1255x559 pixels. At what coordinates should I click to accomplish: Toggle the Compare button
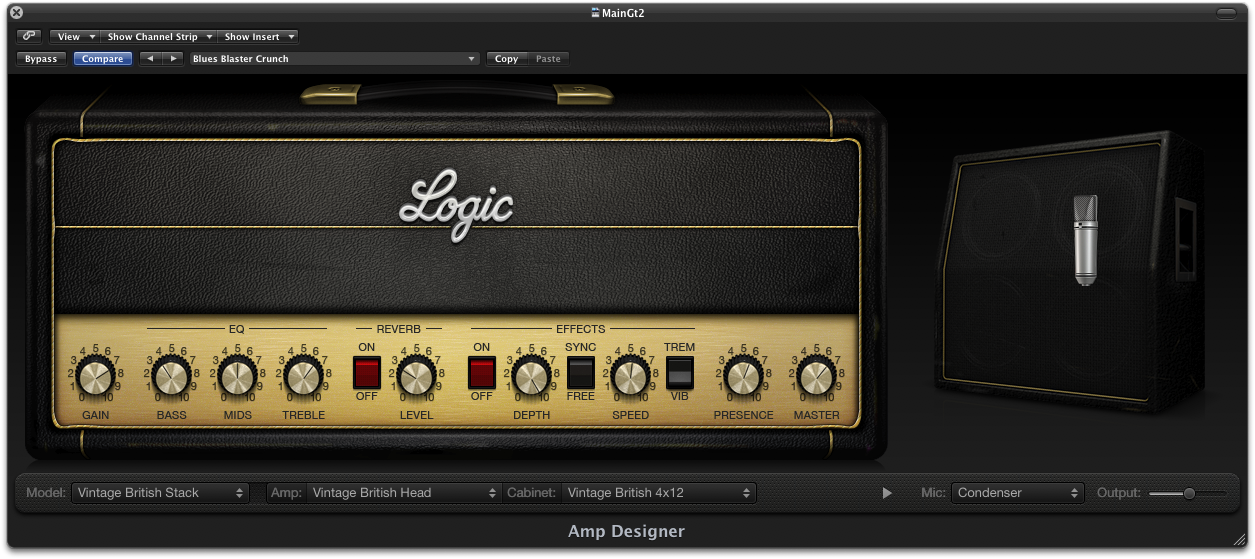tap(102, 59)
